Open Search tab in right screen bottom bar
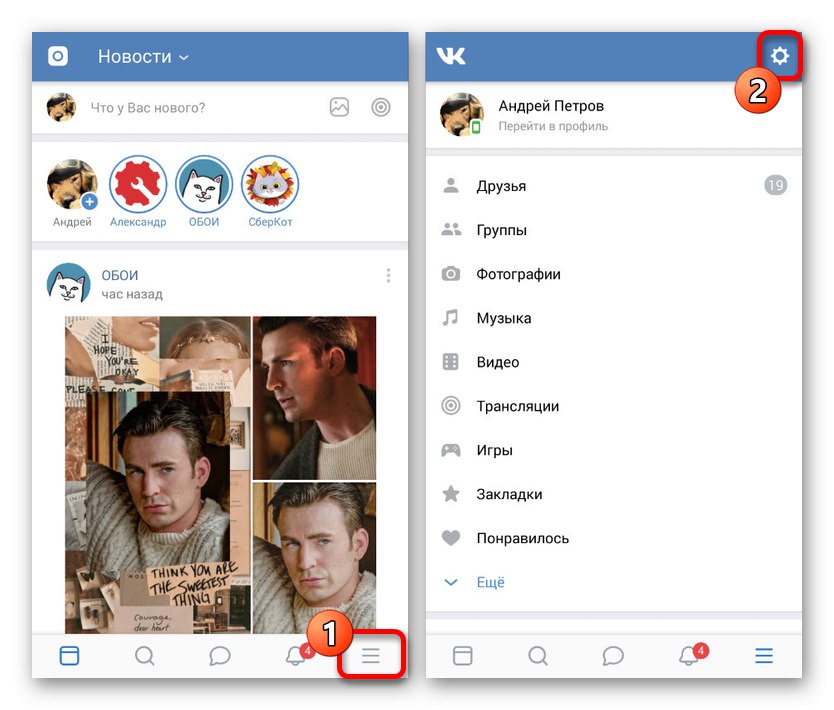Viewport: 834px width, 710px height. click(538, 656)
